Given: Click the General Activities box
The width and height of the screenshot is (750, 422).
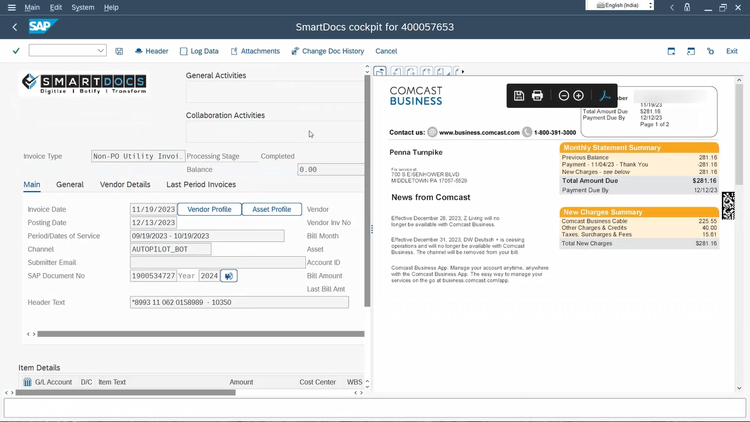Looking at the screenshot, I should coord(275,92).
